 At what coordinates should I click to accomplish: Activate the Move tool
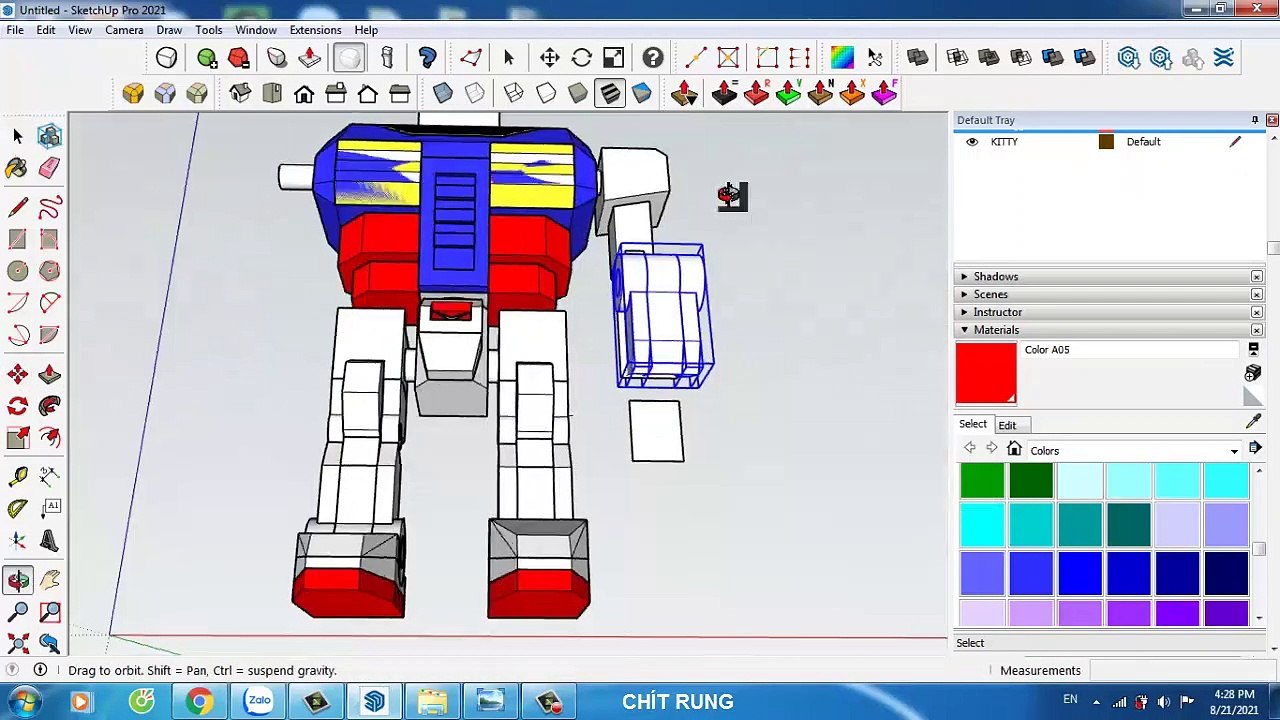click(x=17, y=374)
